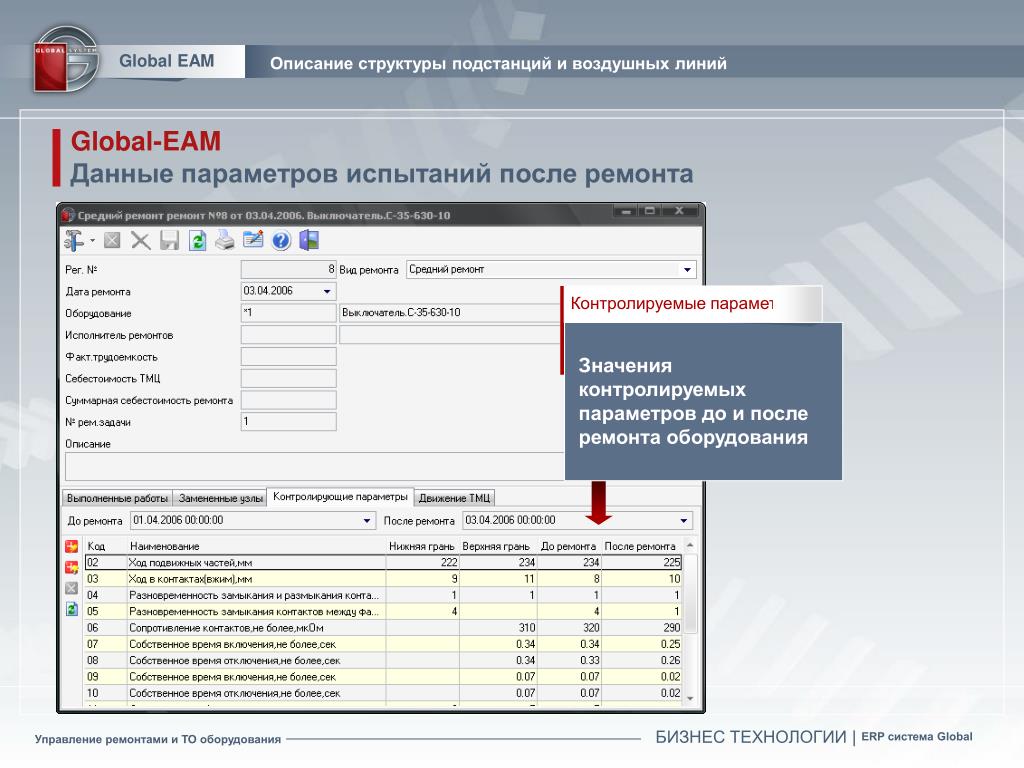
Task: Select row Ход подвижных частей,мм
Action: pos(383,562)
